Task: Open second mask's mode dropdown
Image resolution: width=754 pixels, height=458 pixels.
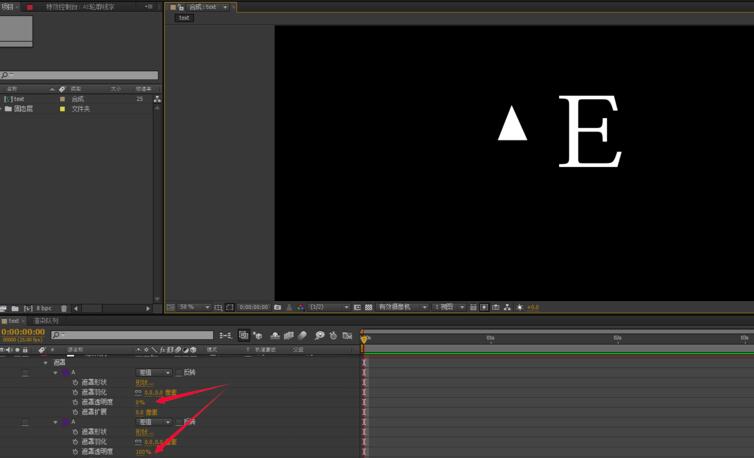Action: point(153,422)
